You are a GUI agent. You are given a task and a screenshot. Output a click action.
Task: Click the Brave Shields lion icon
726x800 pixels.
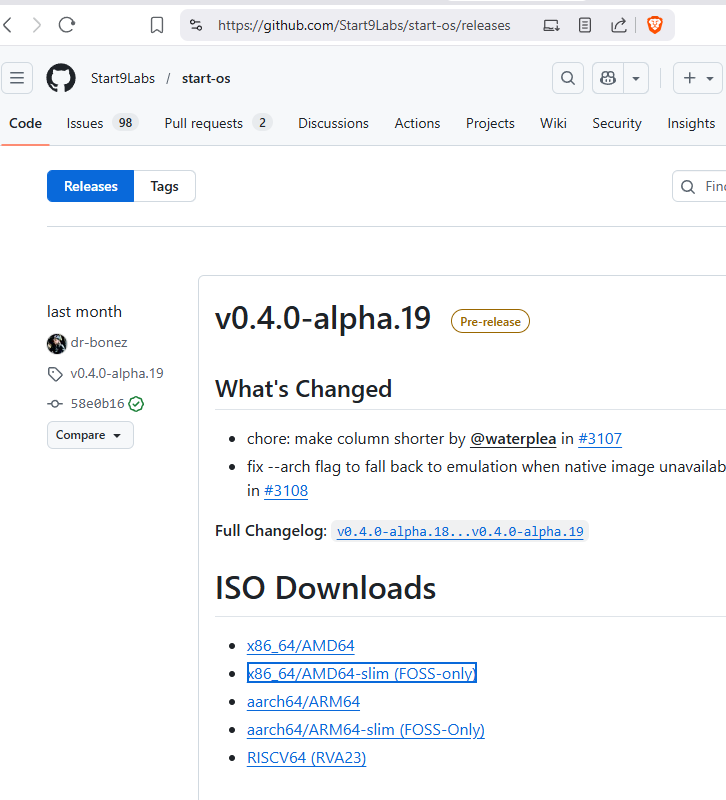pyautogui.click(x=654, y=25)
